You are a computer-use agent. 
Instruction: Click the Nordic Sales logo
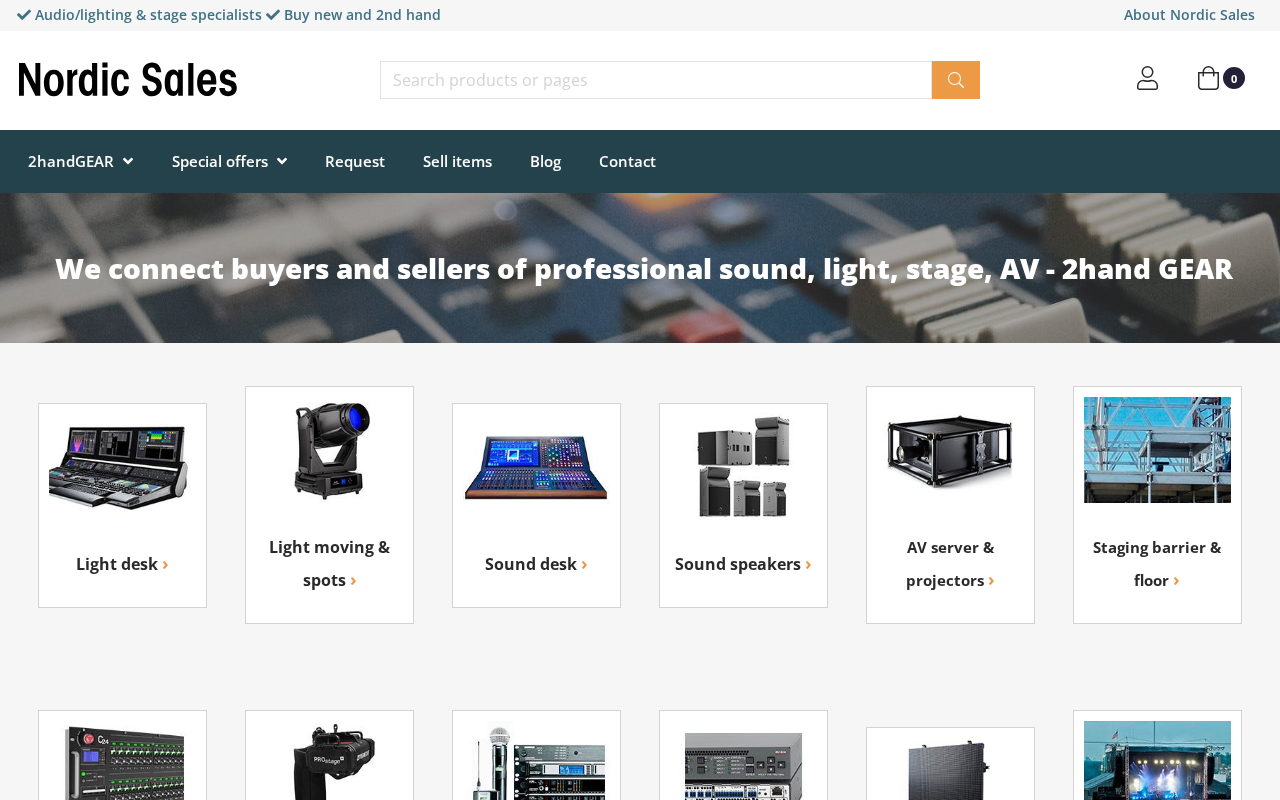tap(128, 80)
